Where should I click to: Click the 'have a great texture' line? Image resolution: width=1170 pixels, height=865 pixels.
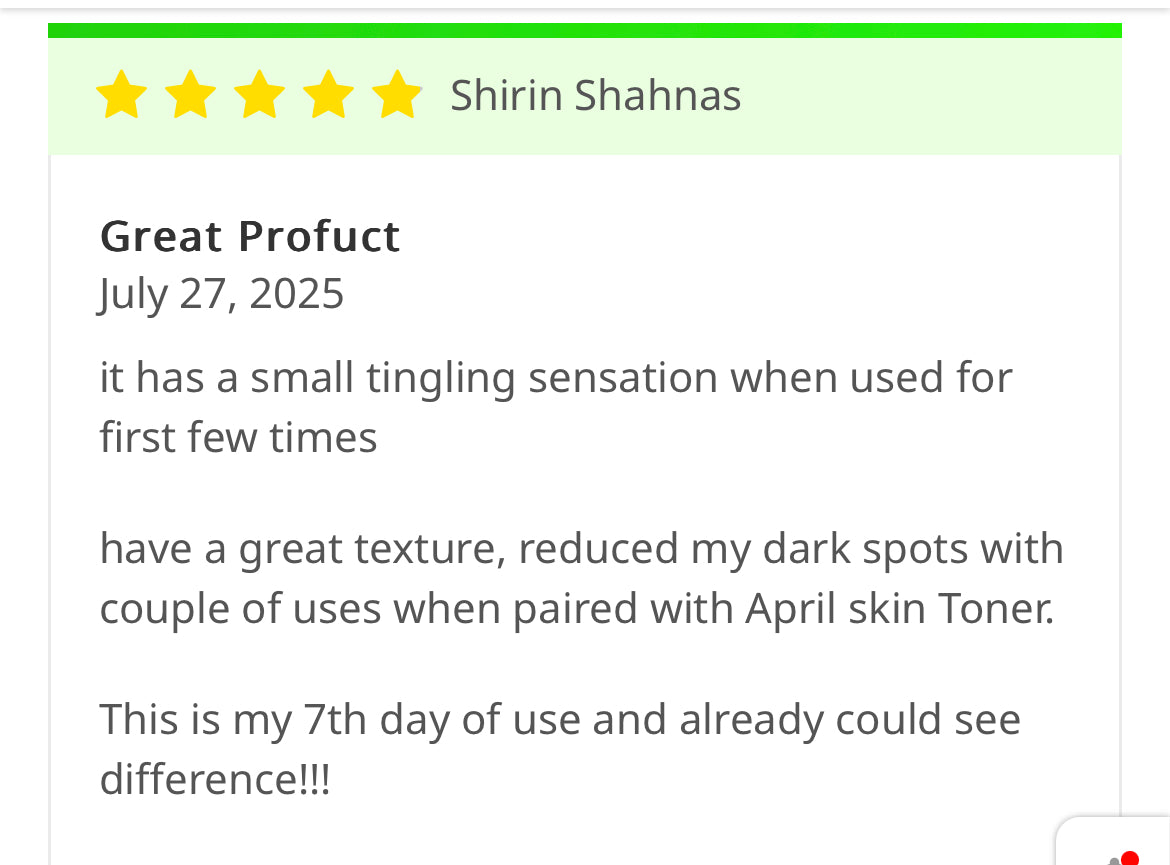[580, 549]
